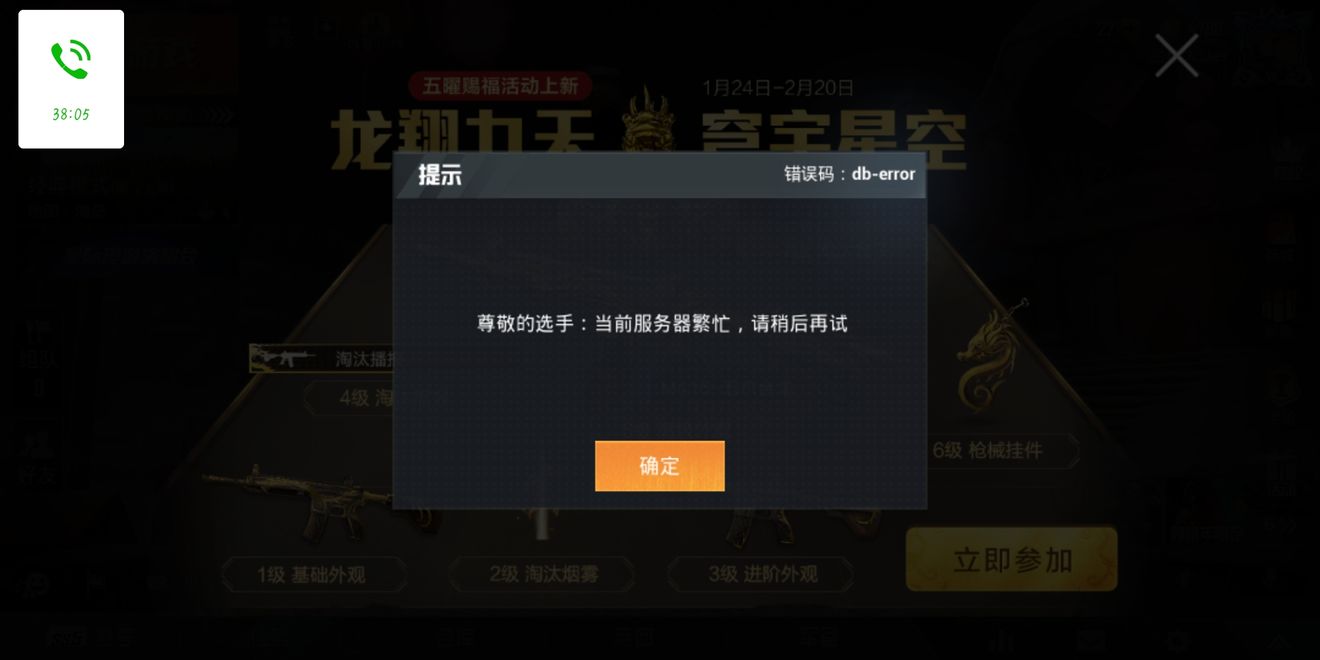Confirm the error with 确定 button

[x=660, y=466]
